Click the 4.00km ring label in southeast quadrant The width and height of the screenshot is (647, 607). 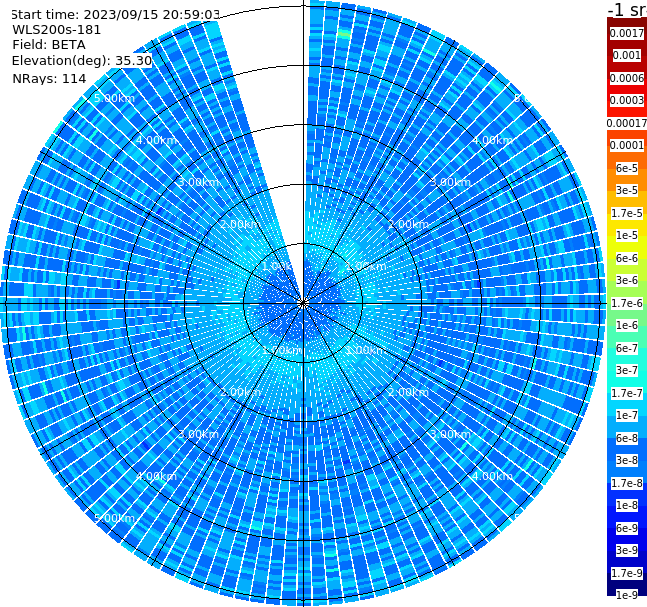(x=492, y=476)
